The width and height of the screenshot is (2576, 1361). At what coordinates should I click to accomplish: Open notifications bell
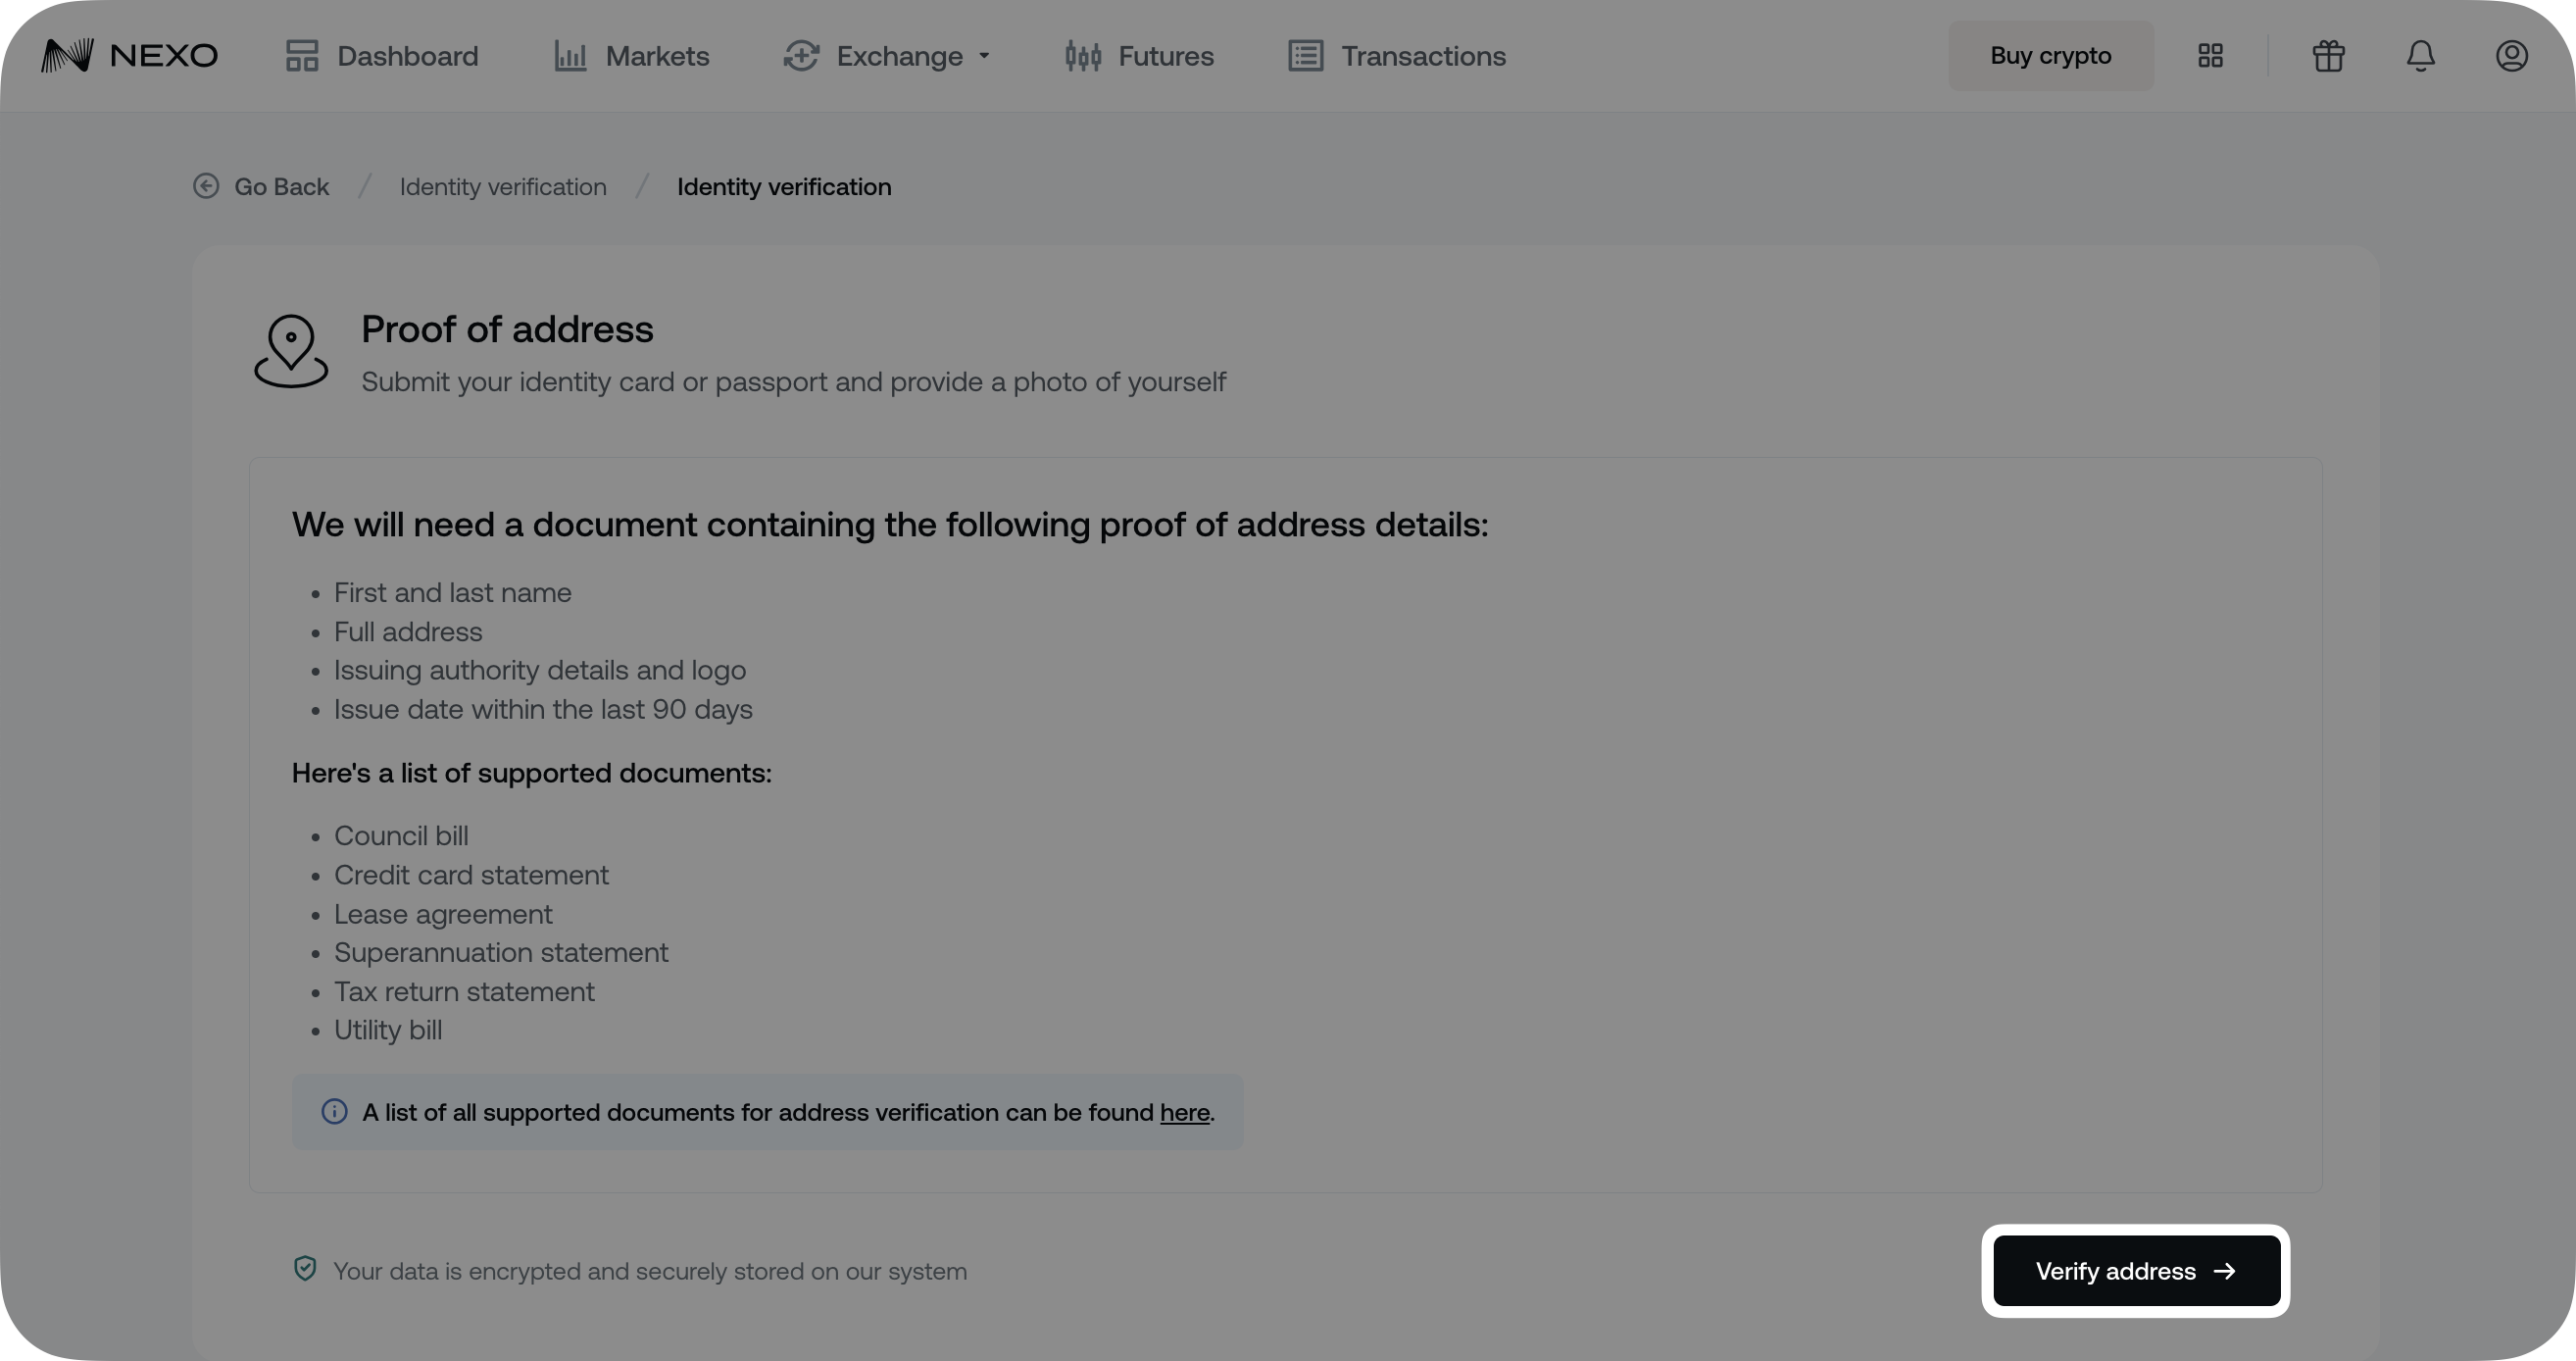(x=2420, y=56)
